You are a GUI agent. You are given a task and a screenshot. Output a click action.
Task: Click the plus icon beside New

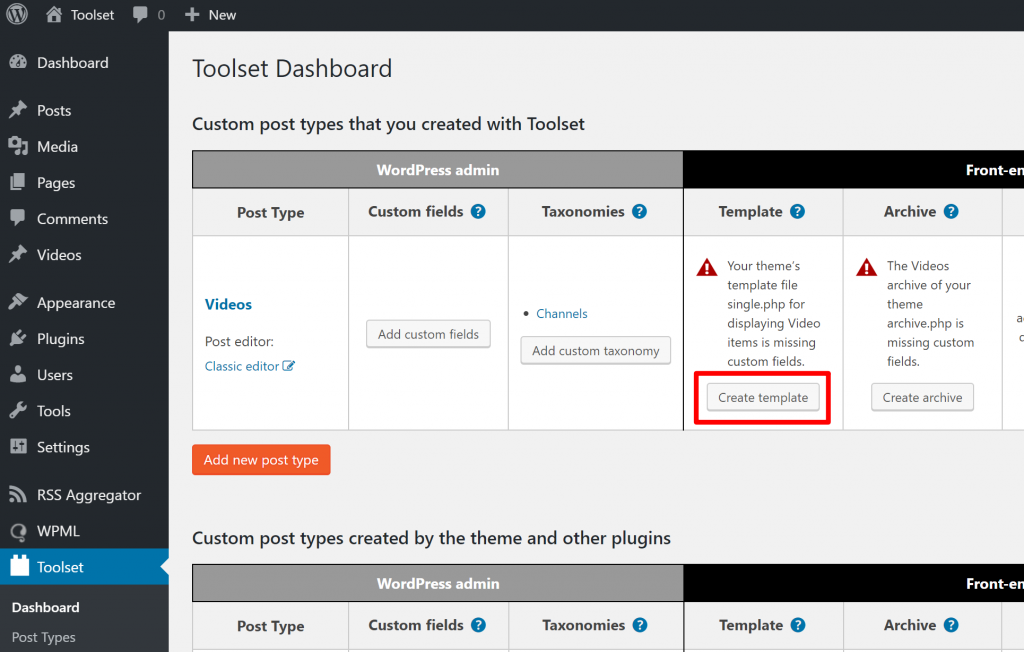pos(191,14)
